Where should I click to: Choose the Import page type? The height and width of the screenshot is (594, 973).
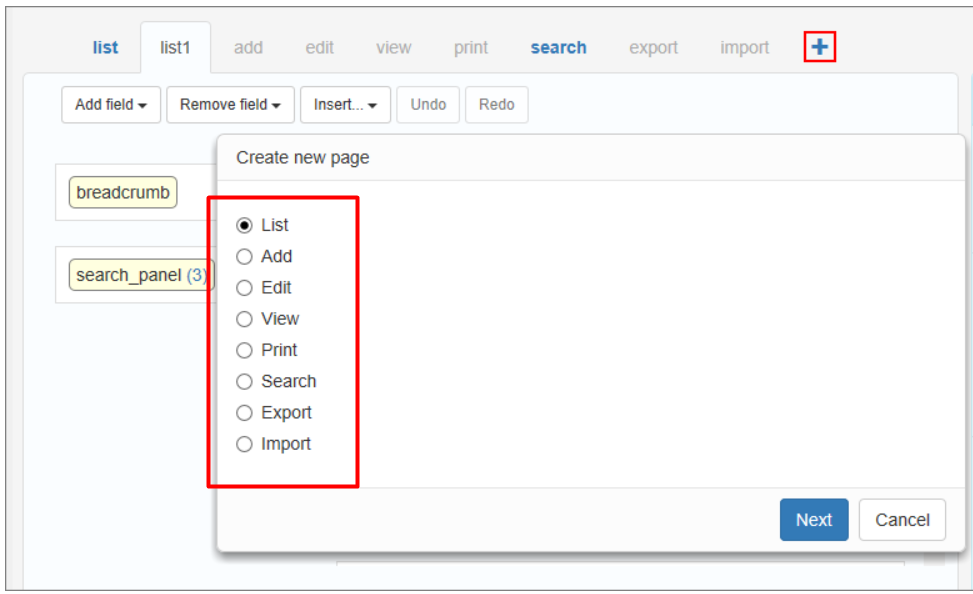[x=245, y=444]
